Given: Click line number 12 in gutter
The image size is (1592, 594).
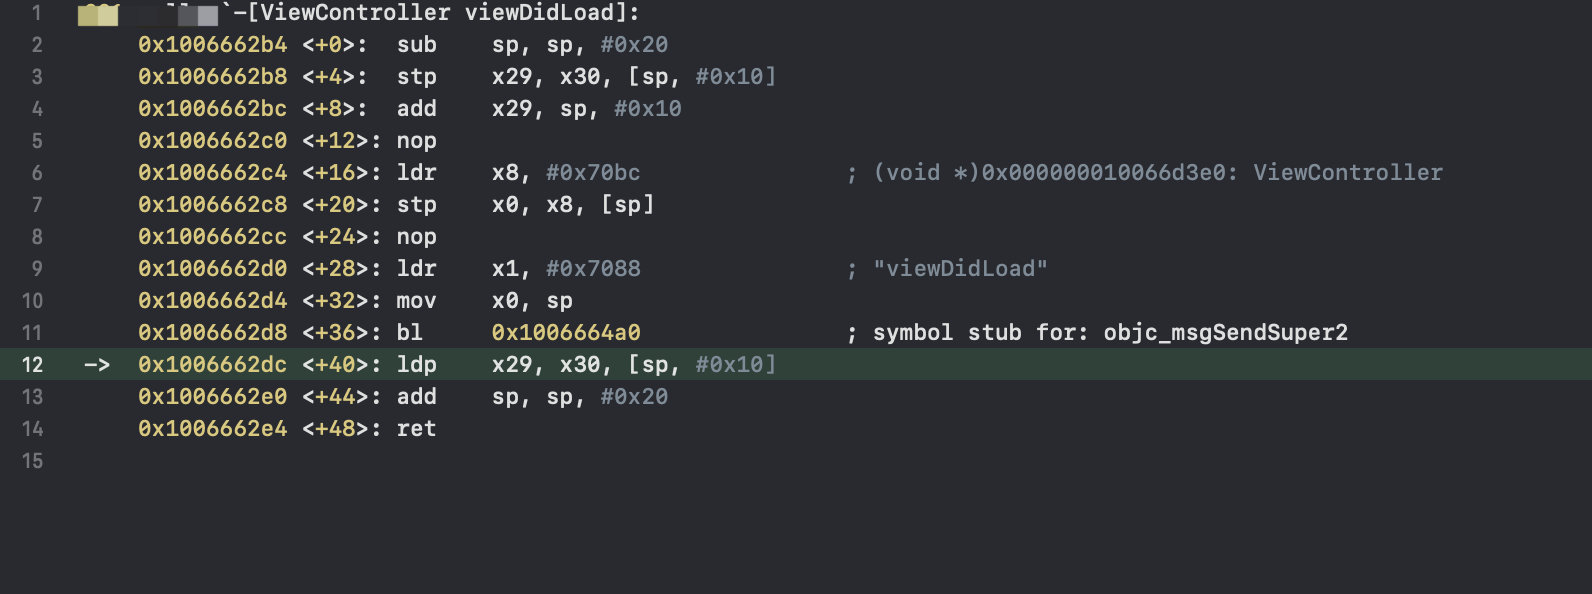Looking at the screenshot, I should pos(32,365).
